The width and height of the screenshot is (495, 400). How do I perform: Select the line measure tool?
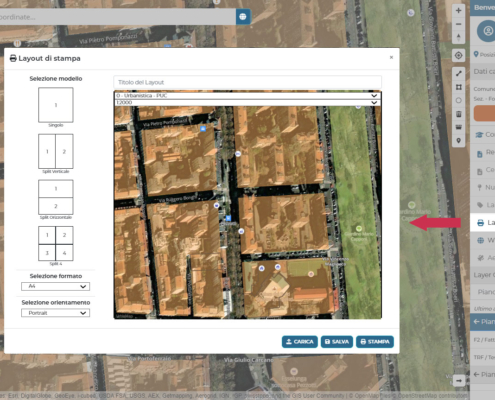pyautogui.click(x=459, y=74)
